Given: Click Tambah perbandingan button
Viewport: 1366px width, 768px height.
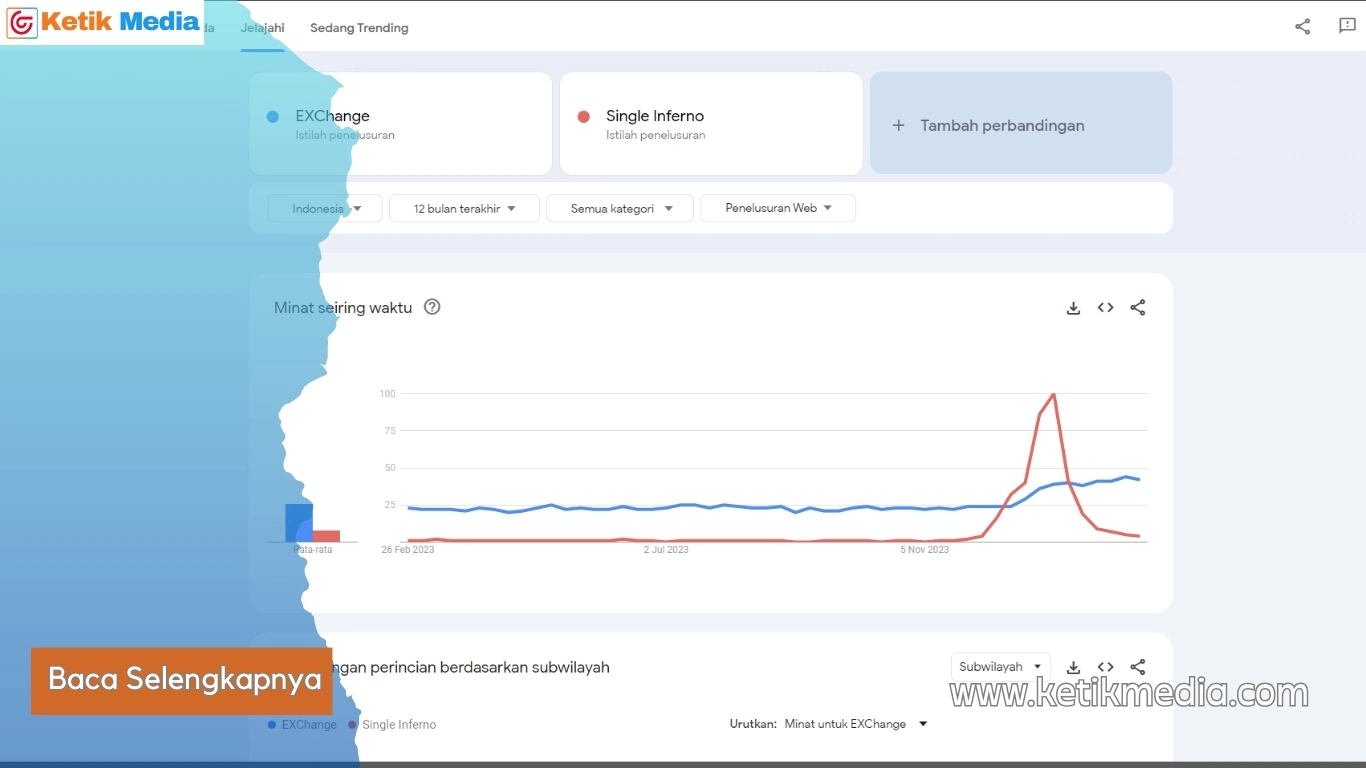Looking at the screenshot, I should click(1021, 123).
